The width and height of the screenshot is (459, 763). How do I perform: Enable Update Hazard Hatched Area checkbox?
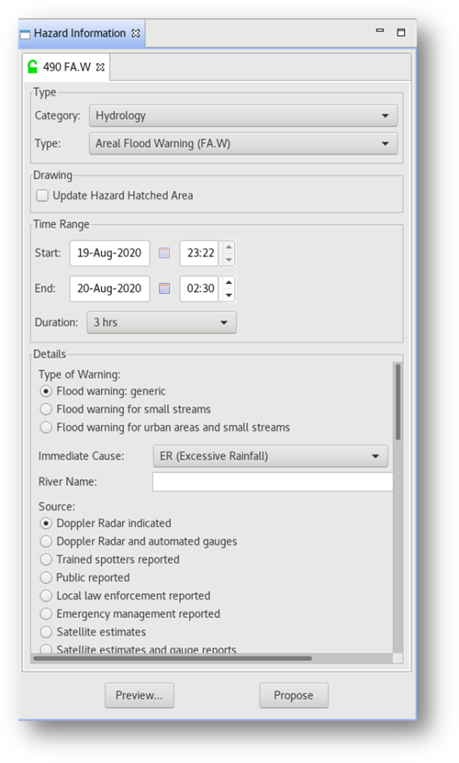pyautogui.click(x=43, y=196)
